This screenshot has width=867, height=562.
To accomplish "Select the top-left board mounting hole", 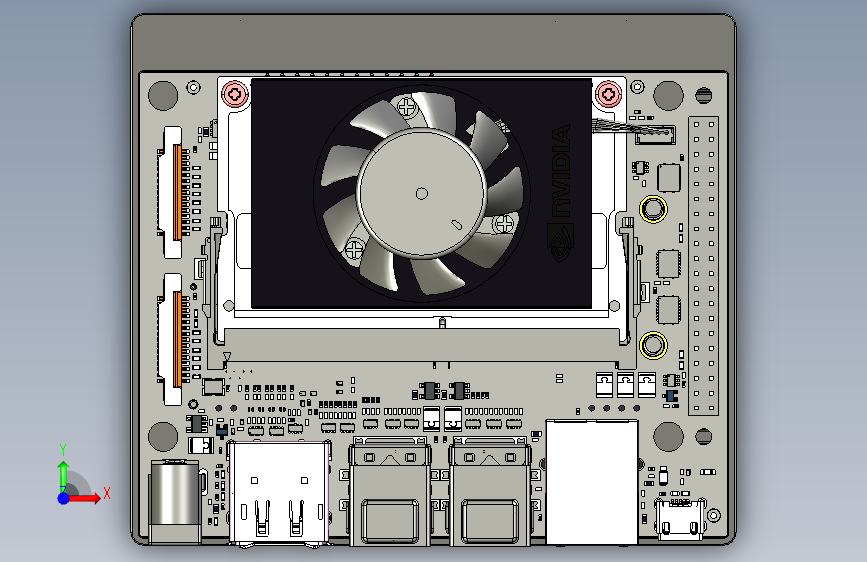I will (x=163, y=95).
